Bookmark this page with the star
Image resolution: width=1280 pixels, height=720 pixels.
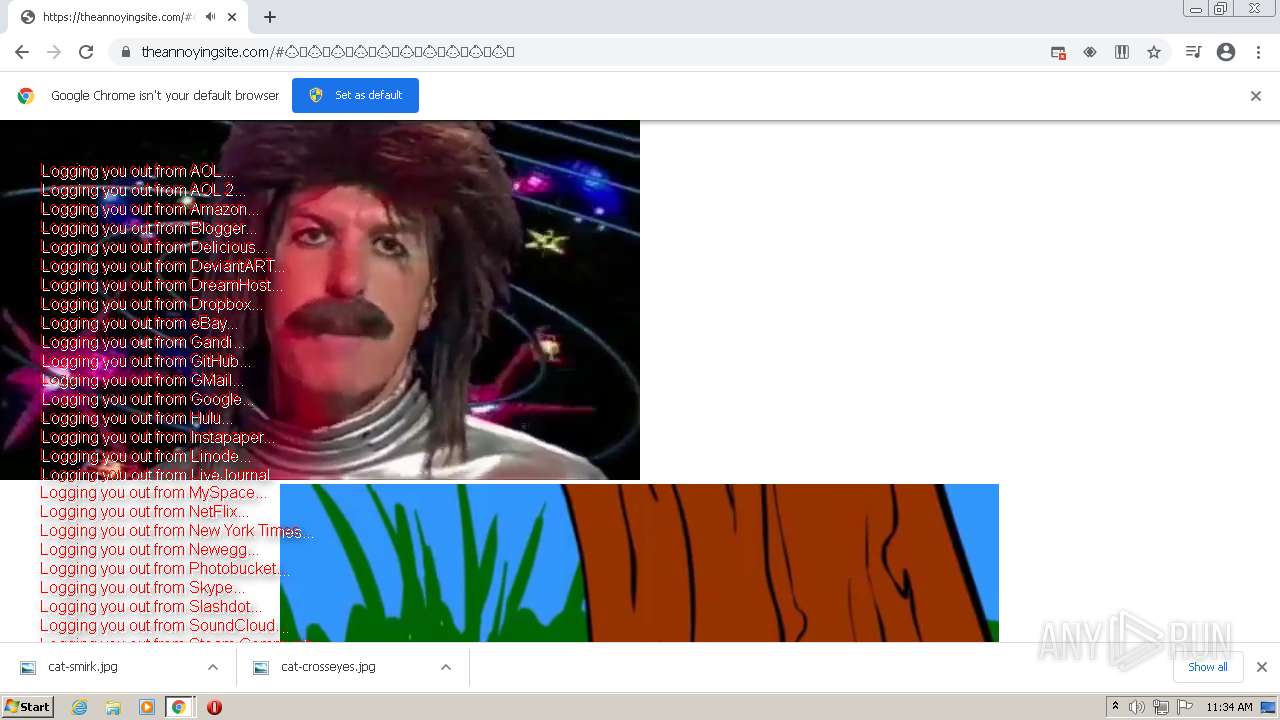pos(1154,52)
